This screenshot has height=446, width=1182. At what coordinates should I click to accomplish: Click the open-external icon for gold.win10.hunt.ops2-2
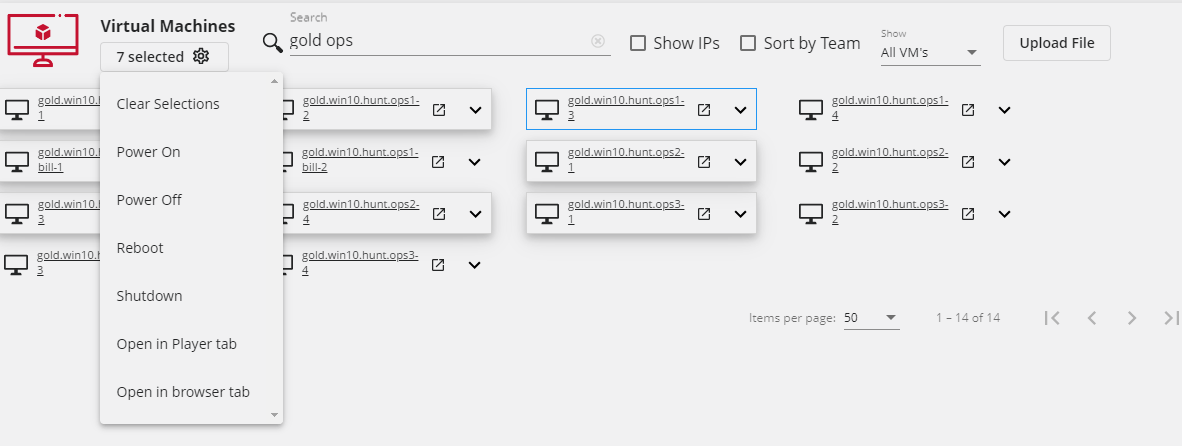[x=968, y=161]
